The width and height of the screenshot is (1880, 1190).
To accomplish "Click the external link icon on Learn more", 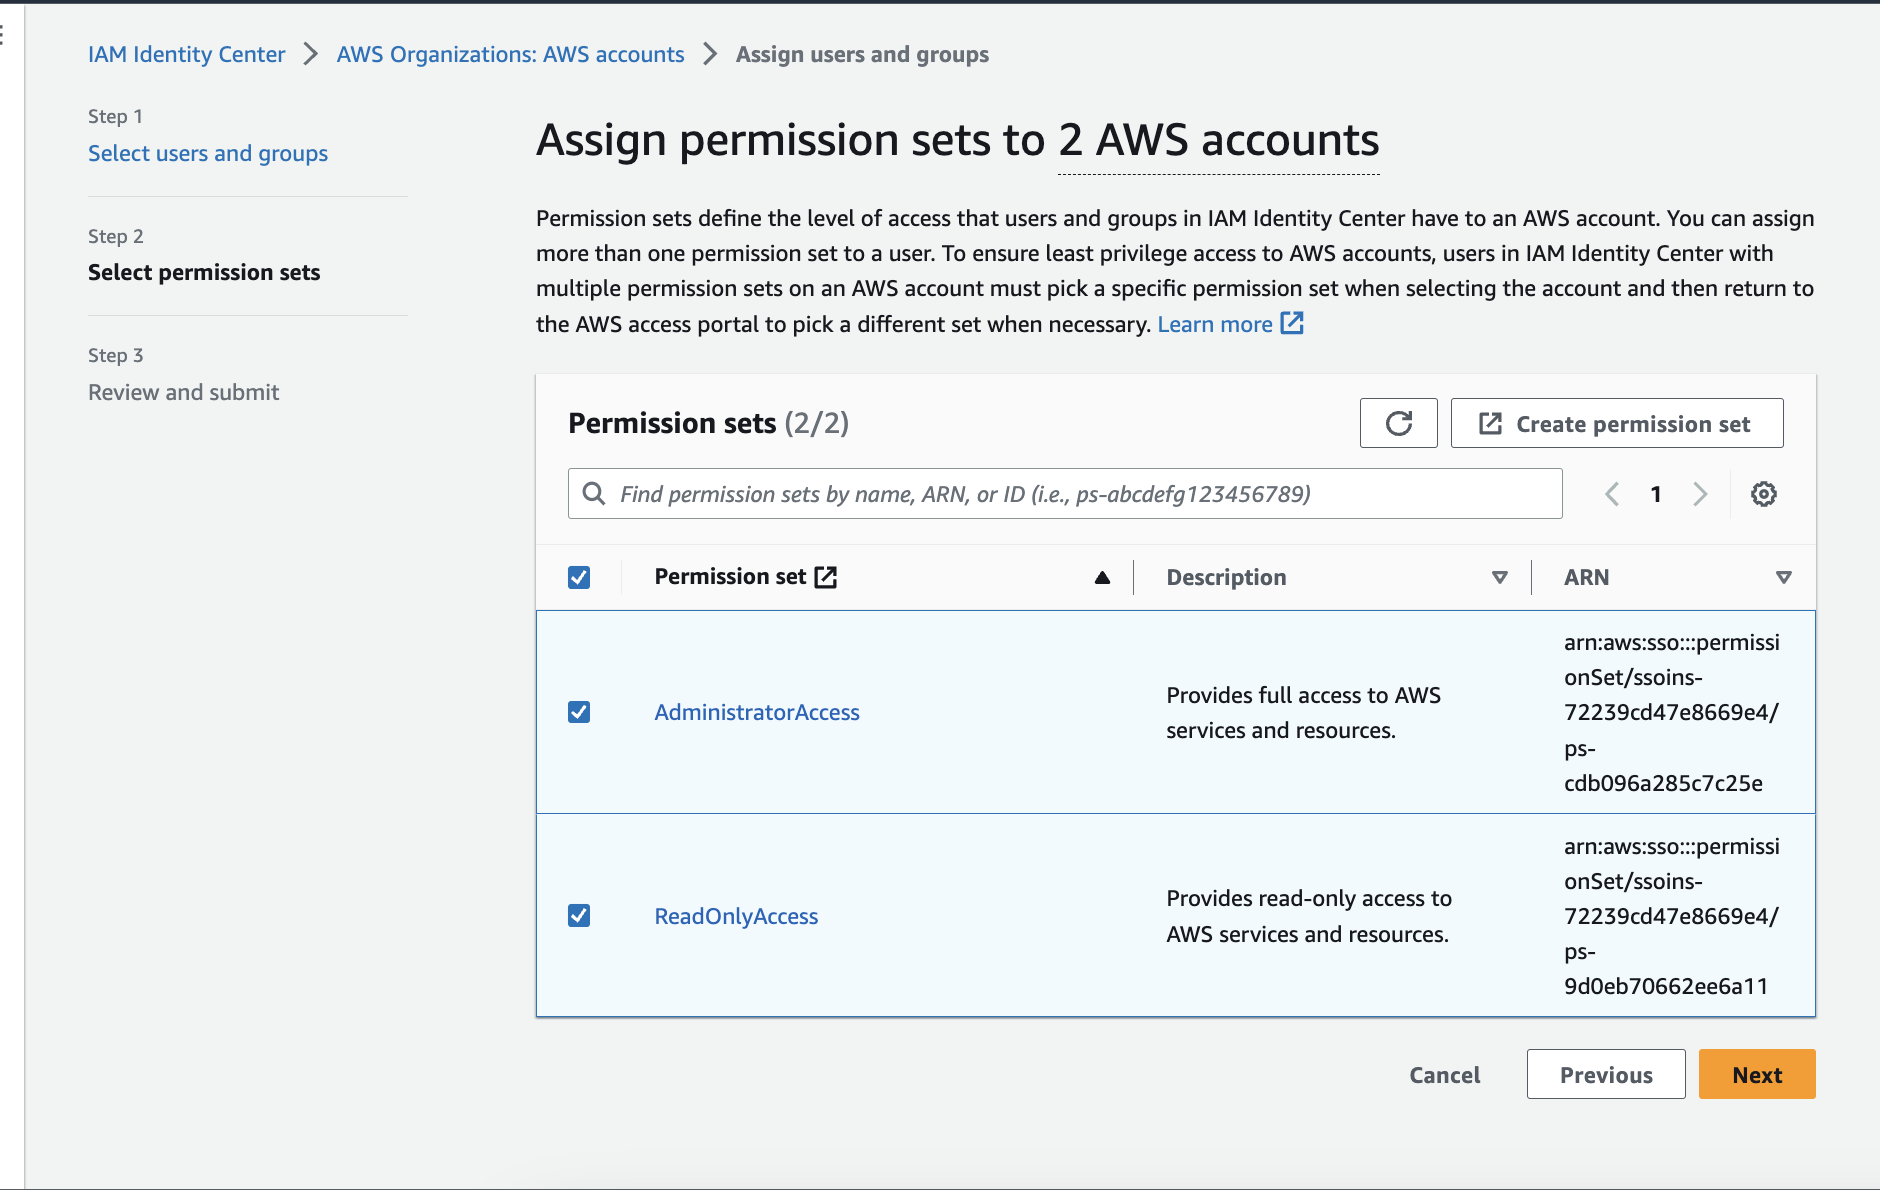I will [1294, 323].
